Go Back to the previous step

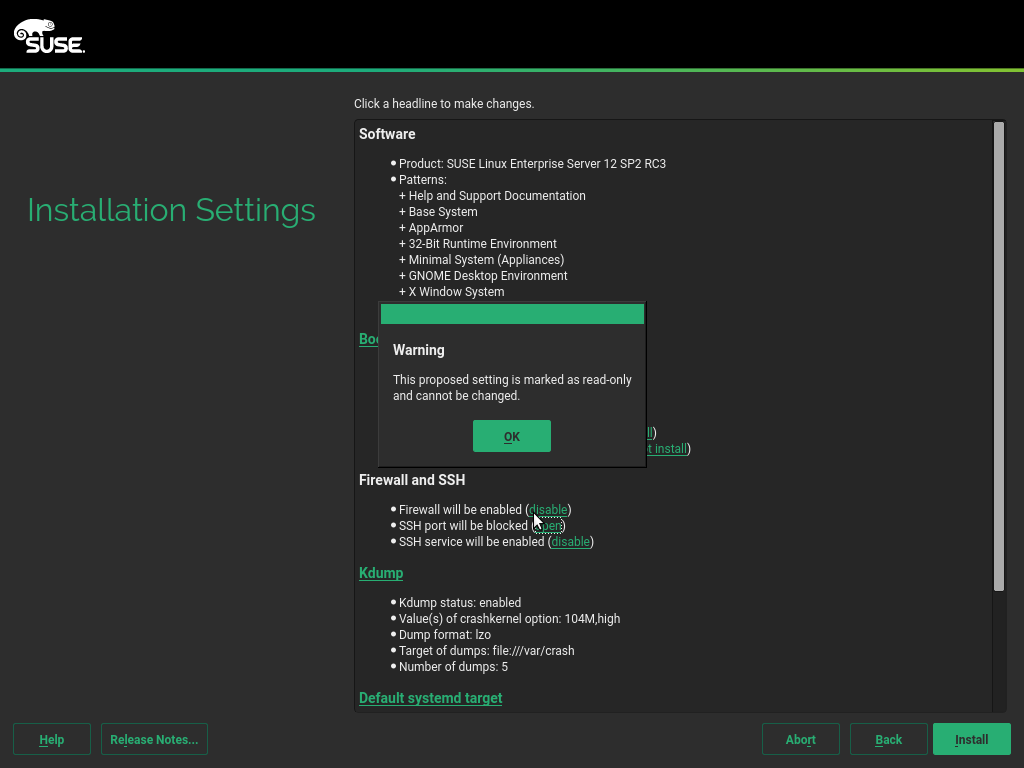click(x=888, y=739)
